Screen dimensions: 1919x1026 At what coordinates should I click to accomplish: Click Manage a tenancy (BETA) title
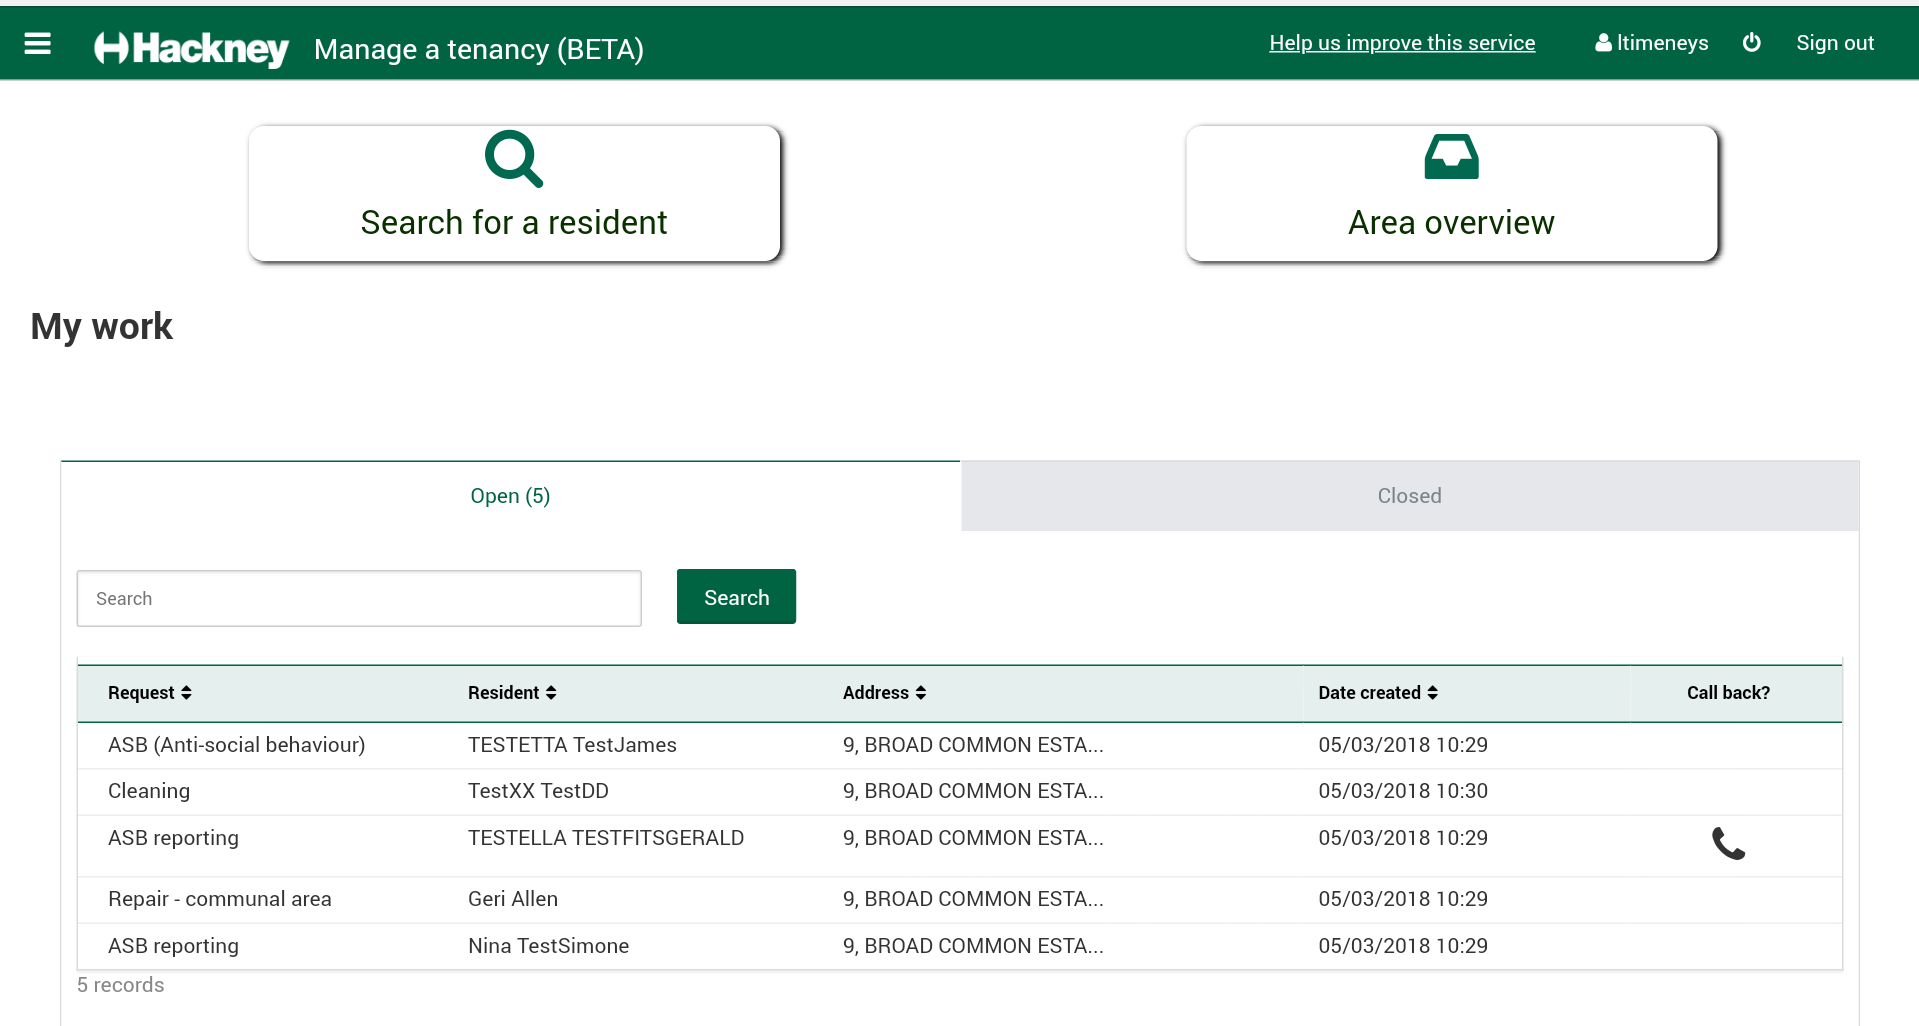(x=479, y=49)
